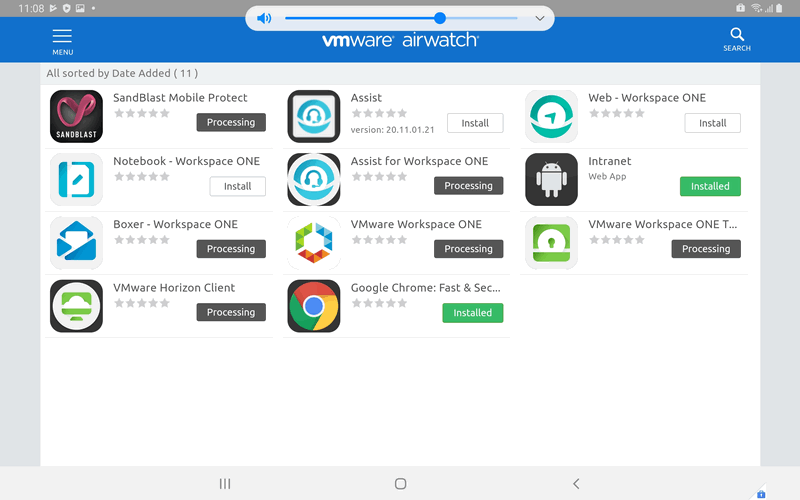800x500 pixels.
Task: Tap the shield notification icon in status bar
Action: coord(66,8)
